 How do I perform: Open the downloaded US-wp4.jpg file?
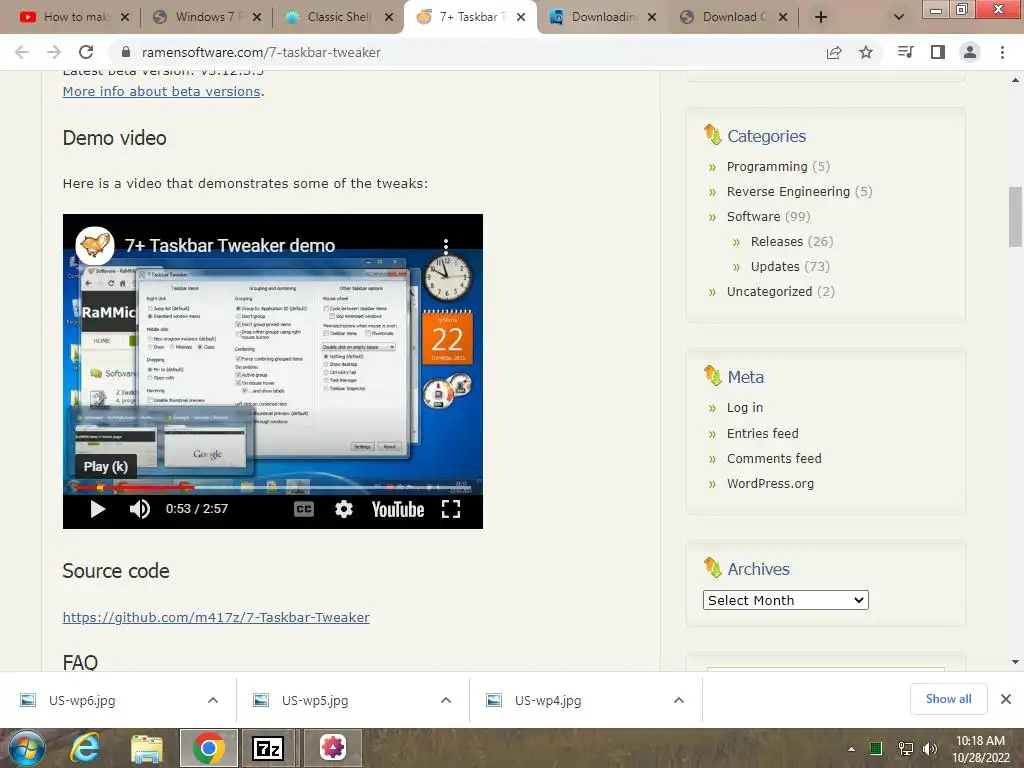pyautogui.click(x=547, y=700)
